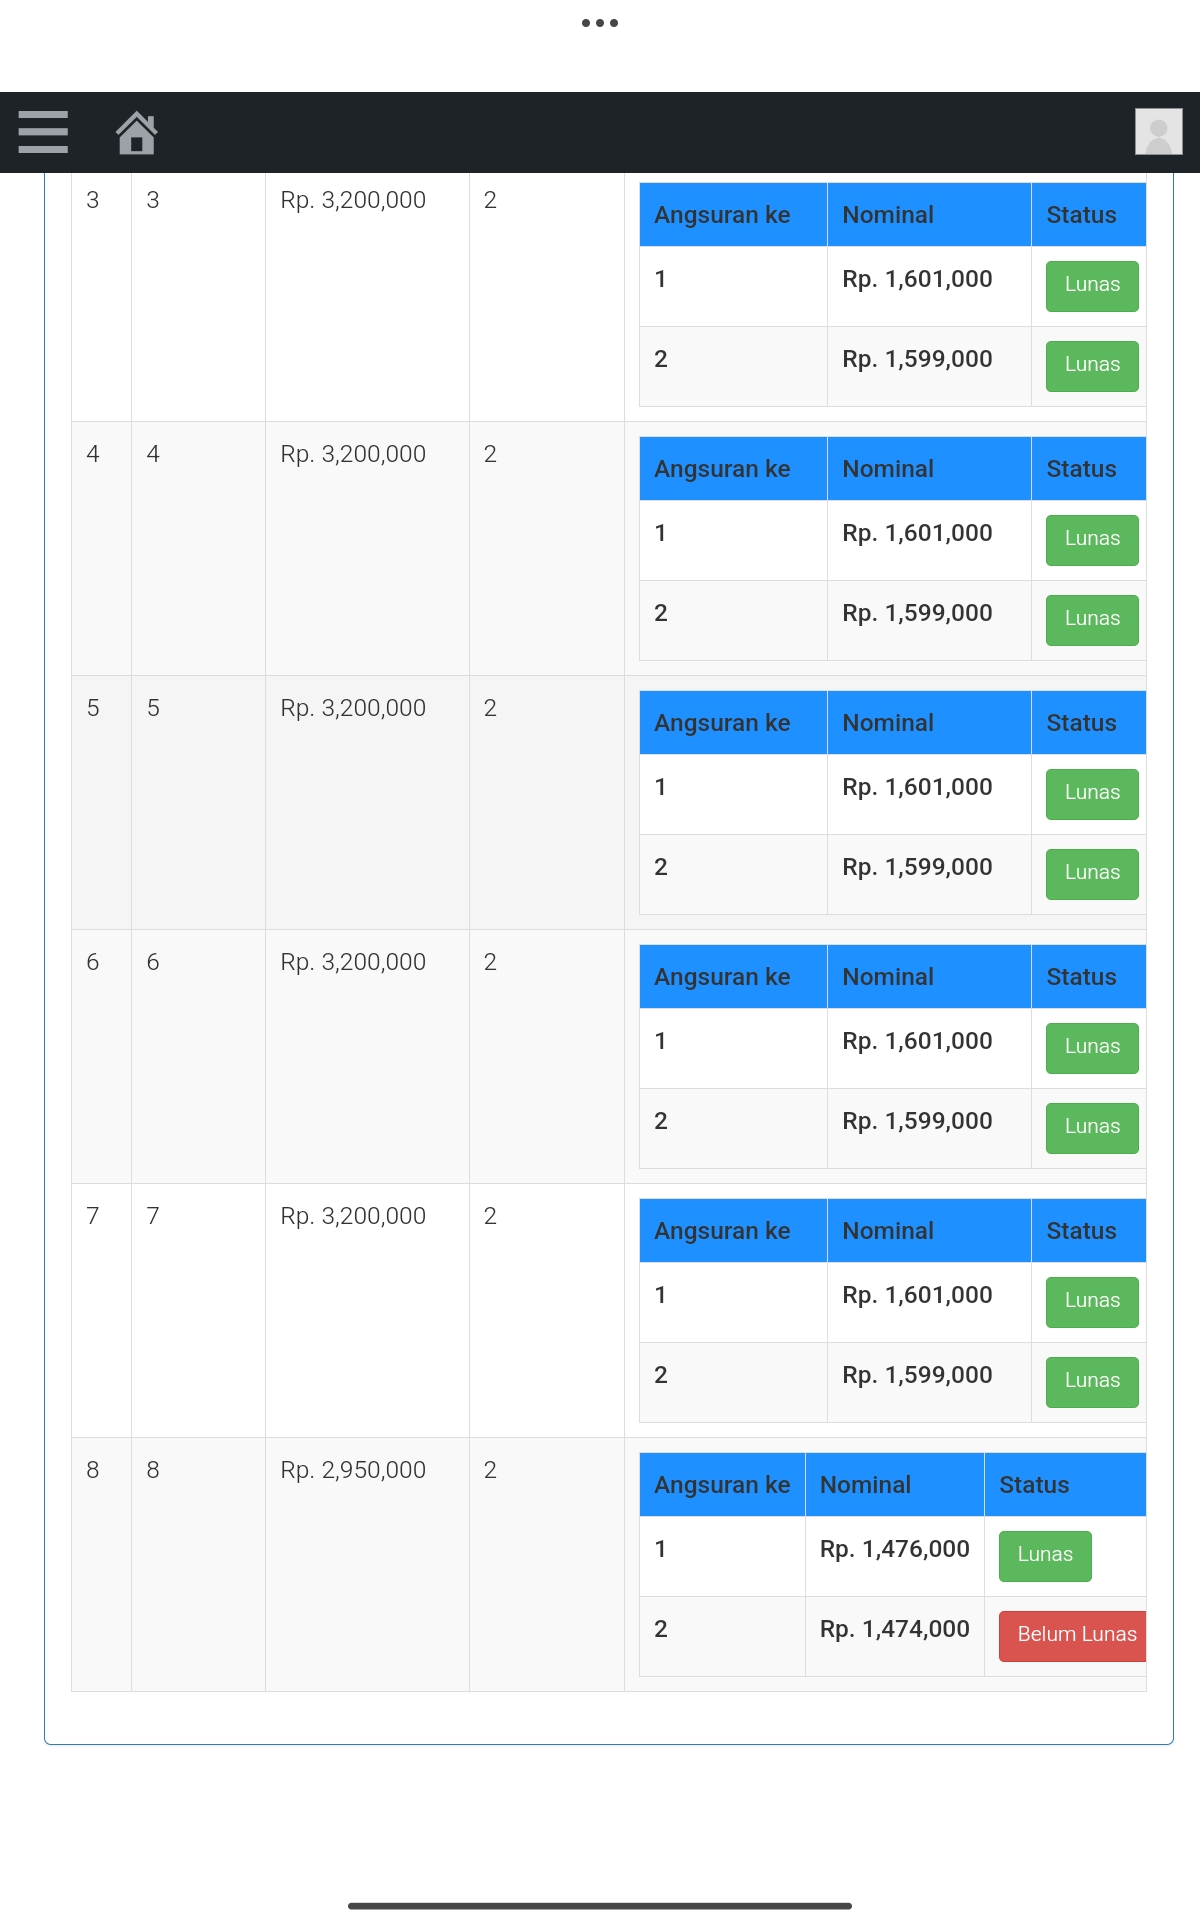Click Lunas for row 5 installment 2
This screenshot has height=1920, width=1200.
tap(1092, 874)
